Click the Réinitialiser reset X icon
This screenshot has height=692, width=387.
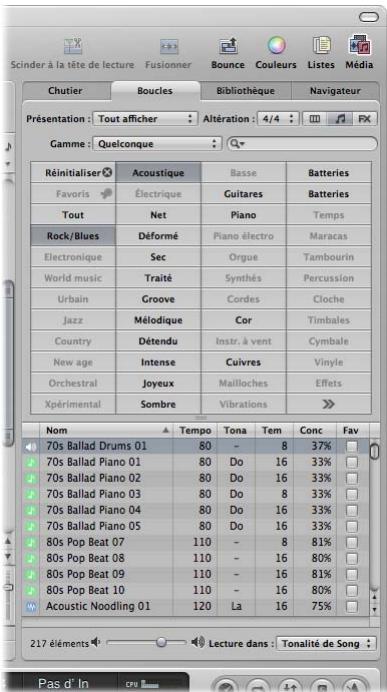pos(107,173)
